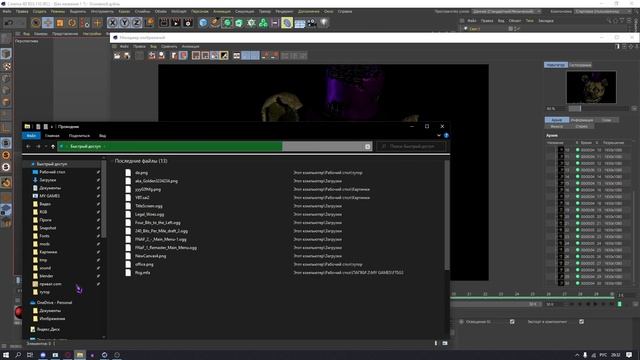
Task: Switch to the Information tab in Picture Viewer
Action: pos(582,120)
